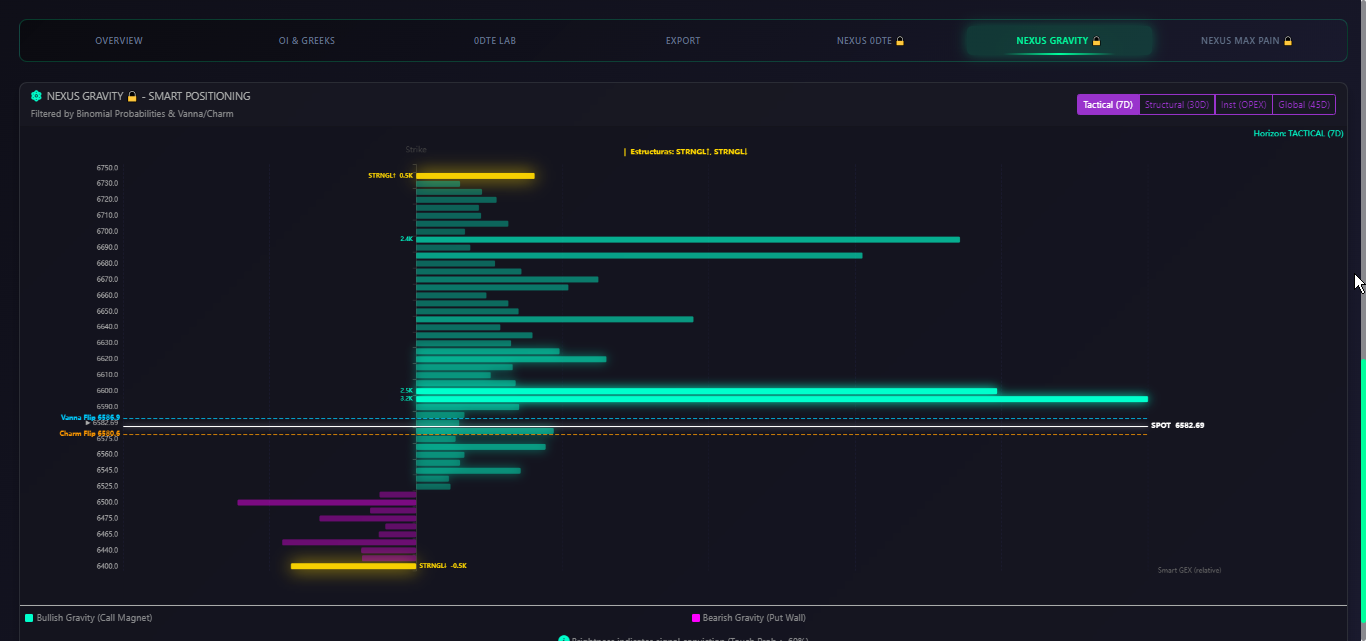Viewport: 1366px width, 641px height.
Task: Click the Nexus Gravity hexagon logo icon
Action: [36, 96]
